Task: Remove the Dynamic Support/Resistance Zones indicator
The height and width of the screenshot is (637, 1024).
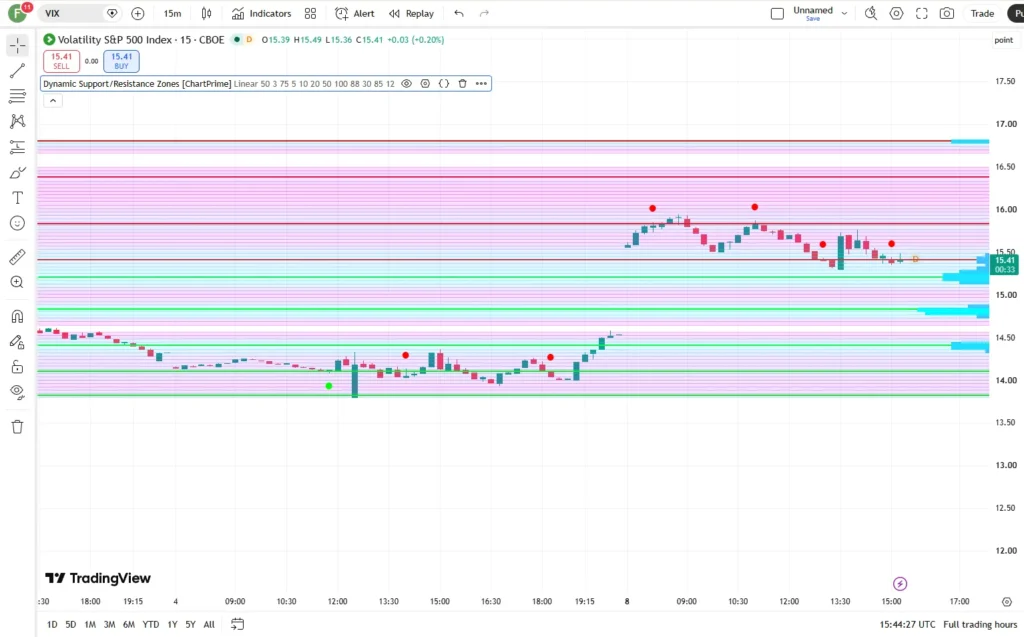Action: [462, 84]
